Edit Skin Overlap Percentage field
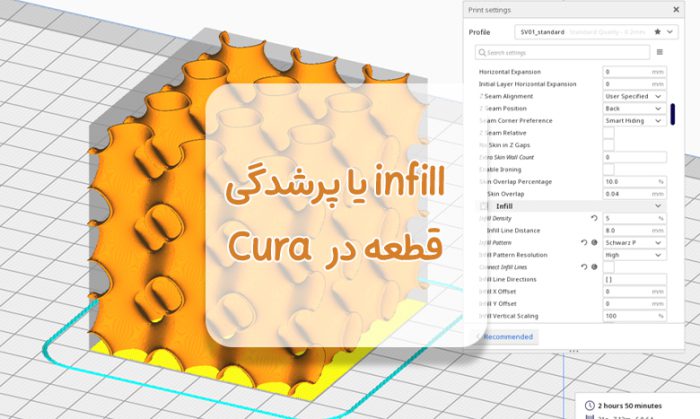The image size is (700, 419). (x=634, y=182)
